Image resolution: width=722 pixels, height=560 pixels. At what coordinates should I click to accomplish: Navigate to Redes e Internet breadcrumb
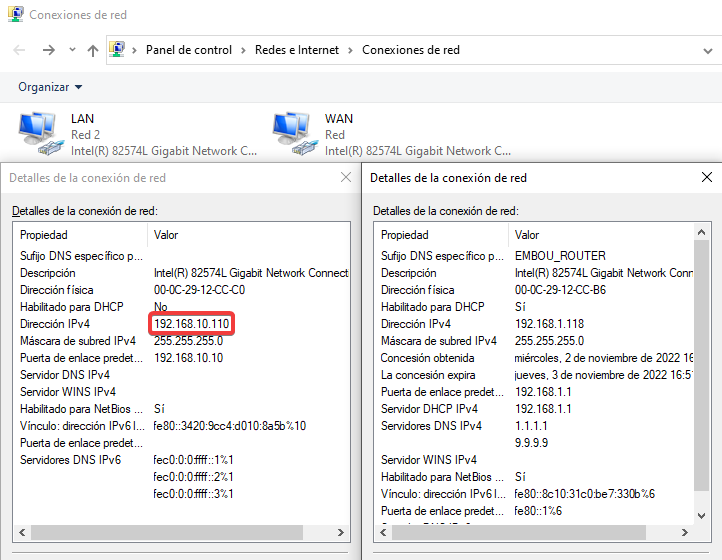(x=297, y=50)
